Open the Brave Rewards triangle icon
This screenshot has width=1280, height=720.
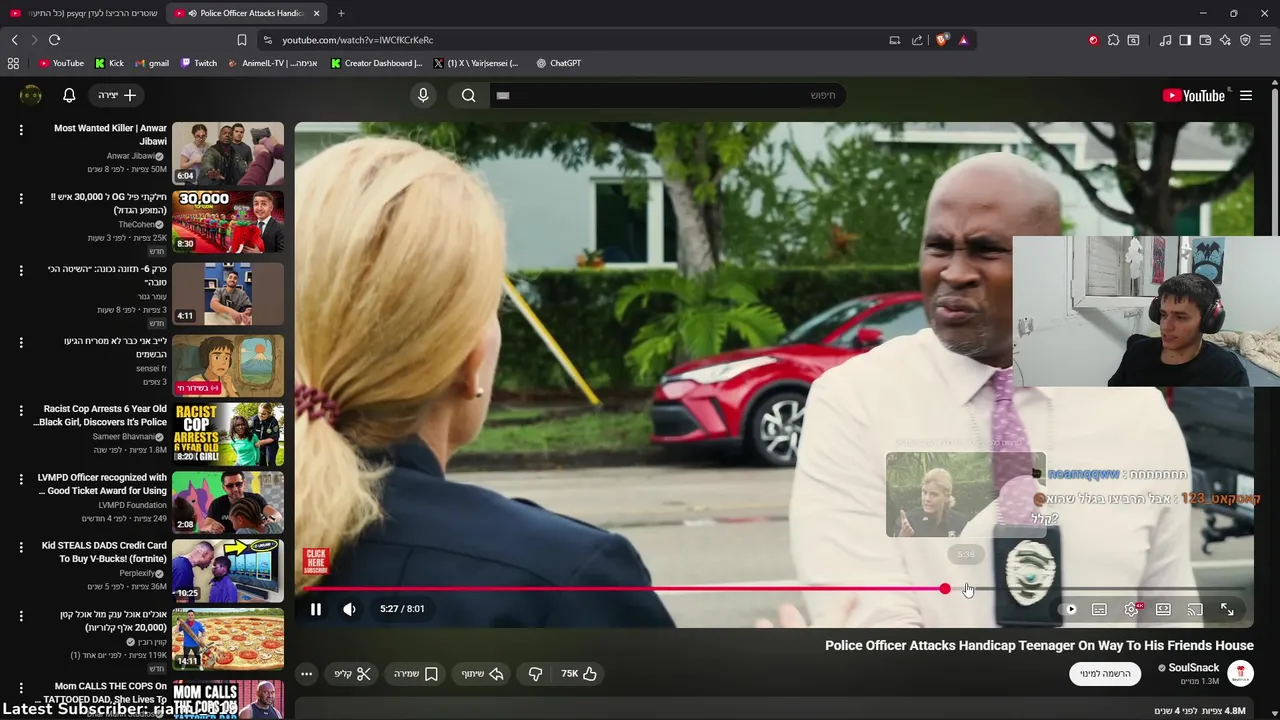point(963,40)
